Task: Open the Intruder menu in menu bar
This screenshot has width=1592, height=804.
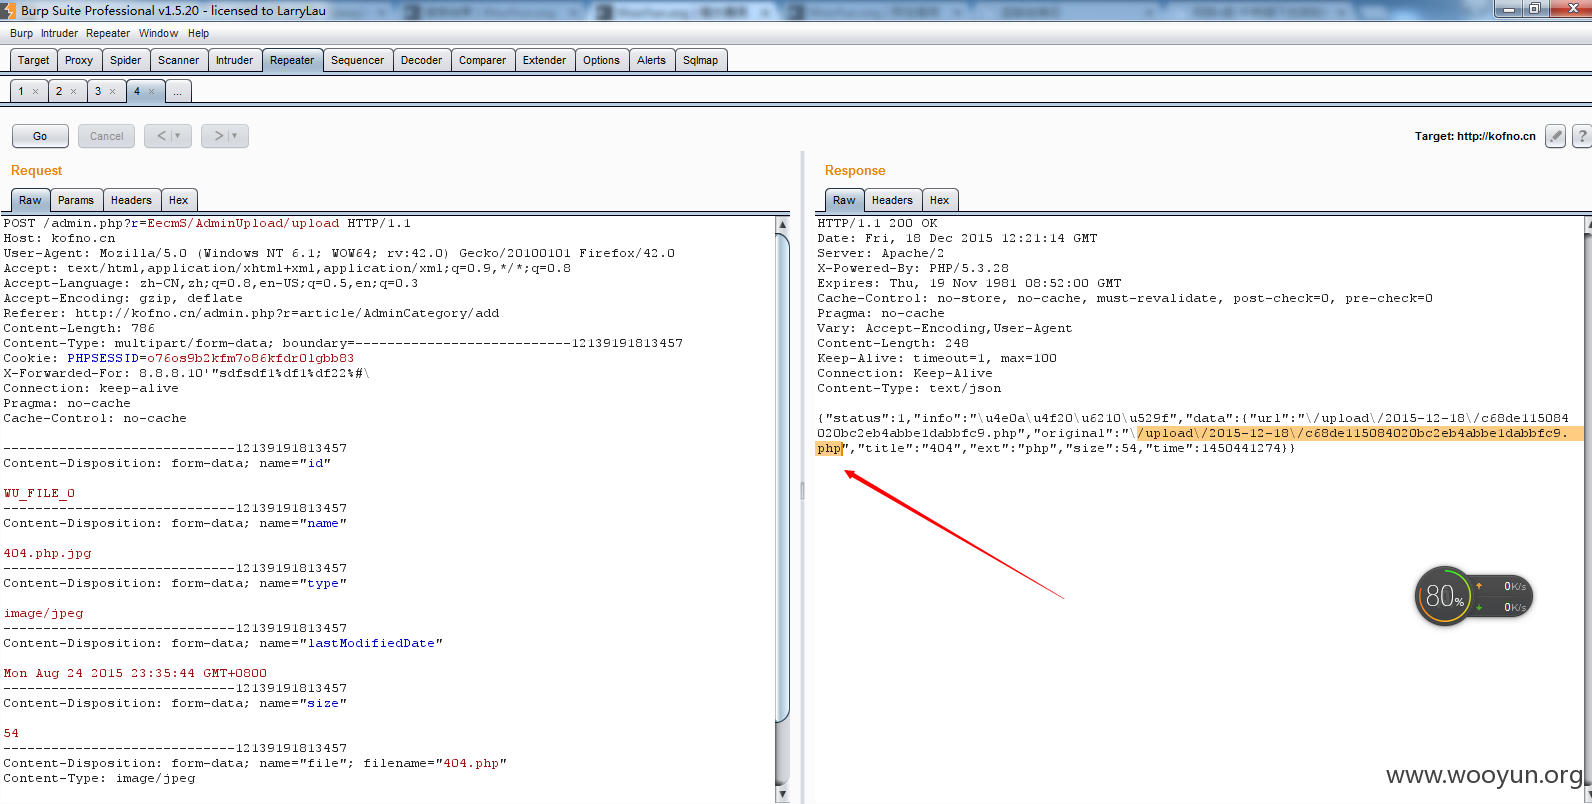Action: point(59,33)
